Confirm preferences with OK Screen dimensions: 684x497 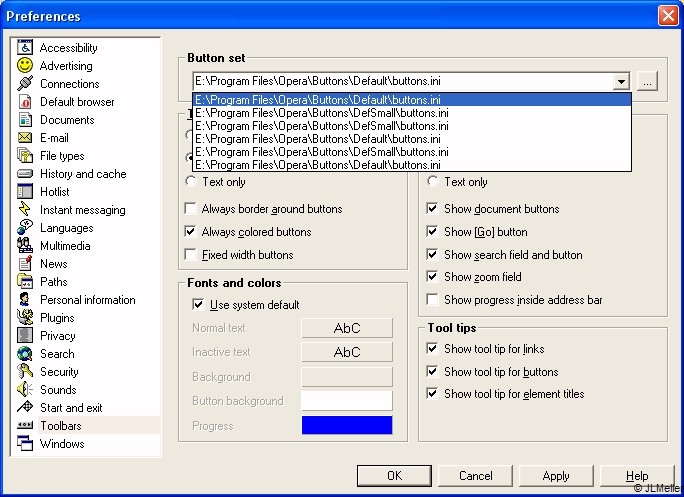(394, 476)
